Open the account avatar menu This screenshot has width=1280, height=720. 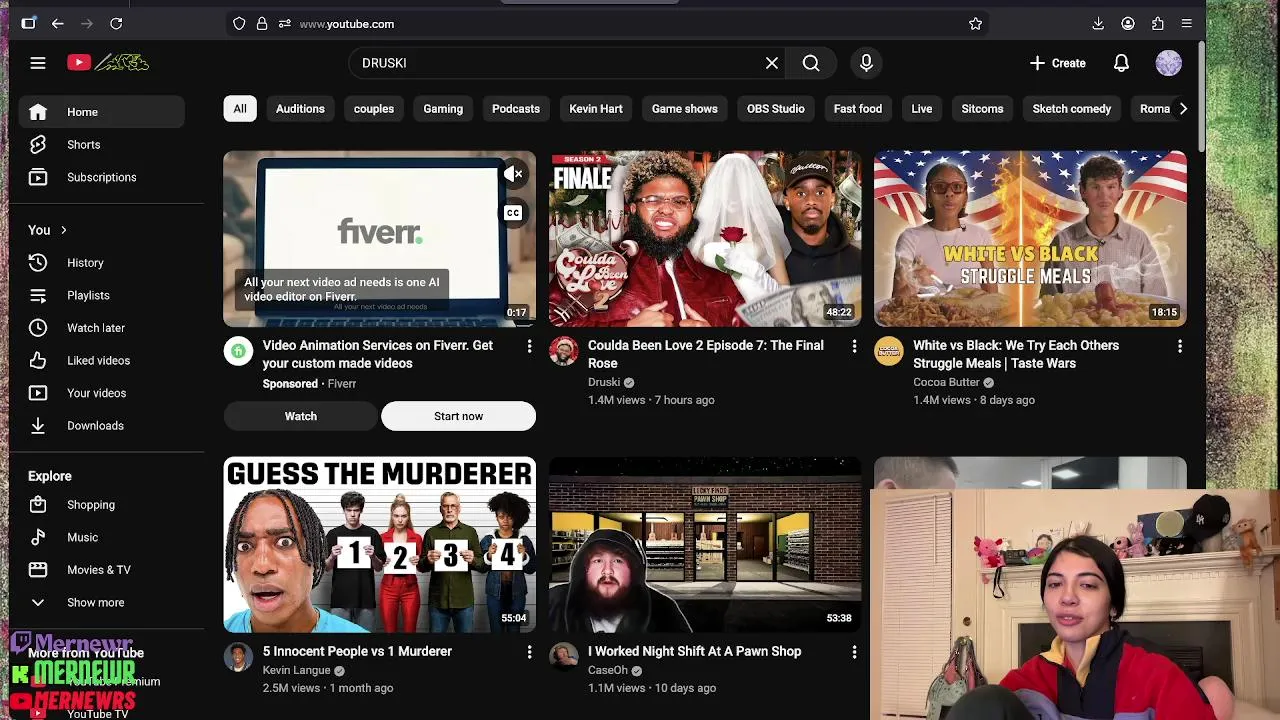click(x=1168, y=63)
